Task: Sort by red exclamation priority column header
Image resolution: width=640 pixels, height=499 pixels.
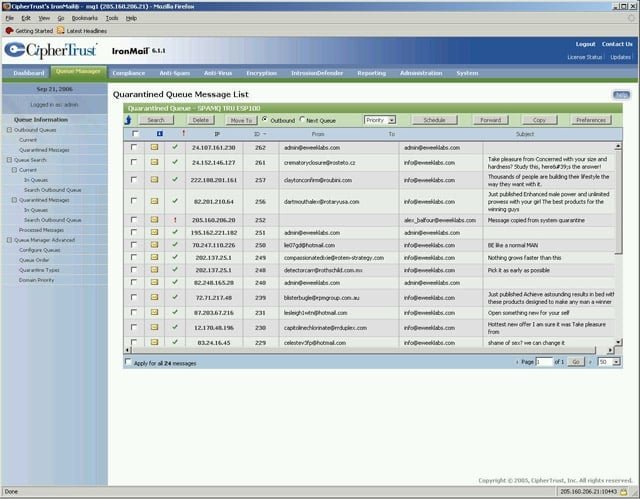Action: pyautogui.click(x=184, y=133)
